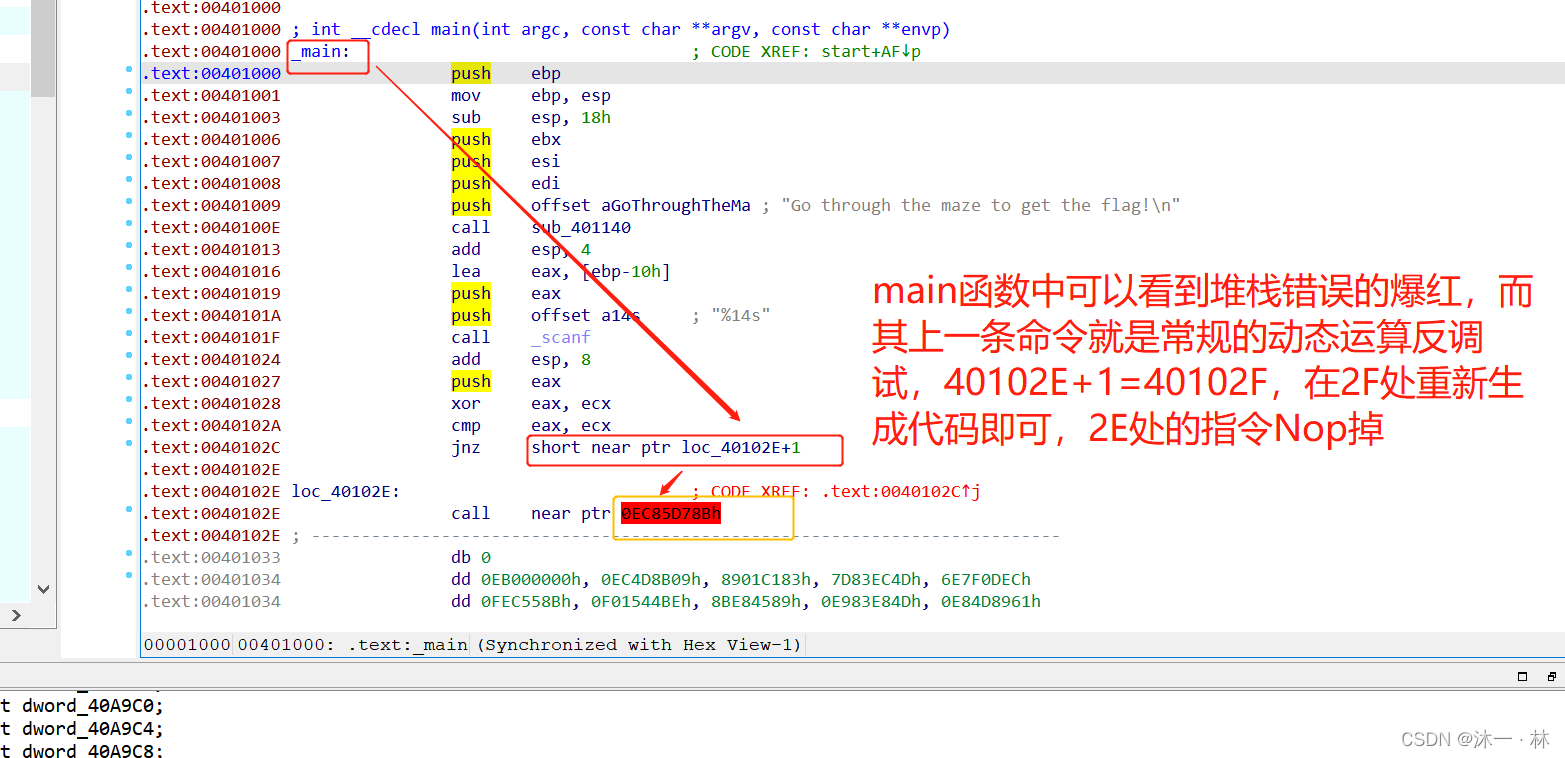
Task: Click the 6E7F0DECh data value
Action: pos(986,579)
